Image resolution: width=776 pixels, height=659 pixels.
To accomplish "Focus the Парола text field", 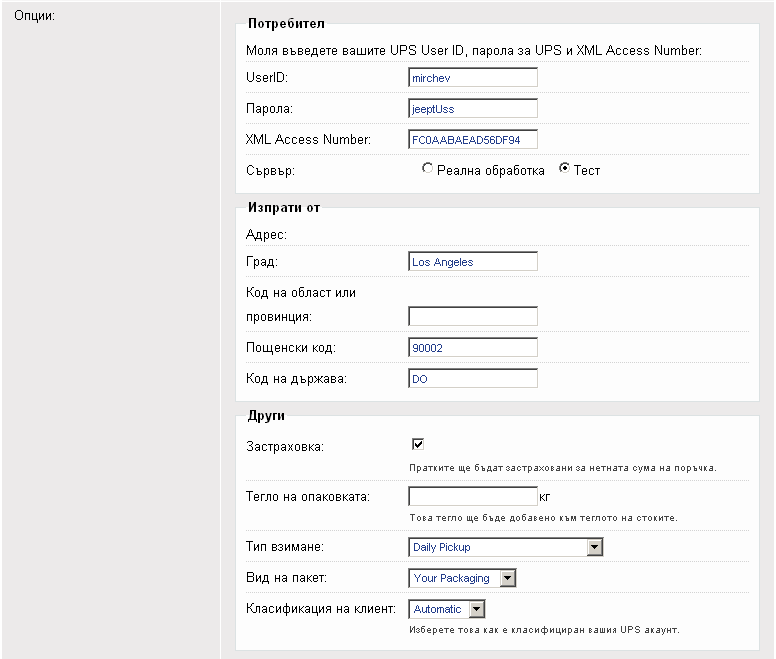I will tap(472, 108).
